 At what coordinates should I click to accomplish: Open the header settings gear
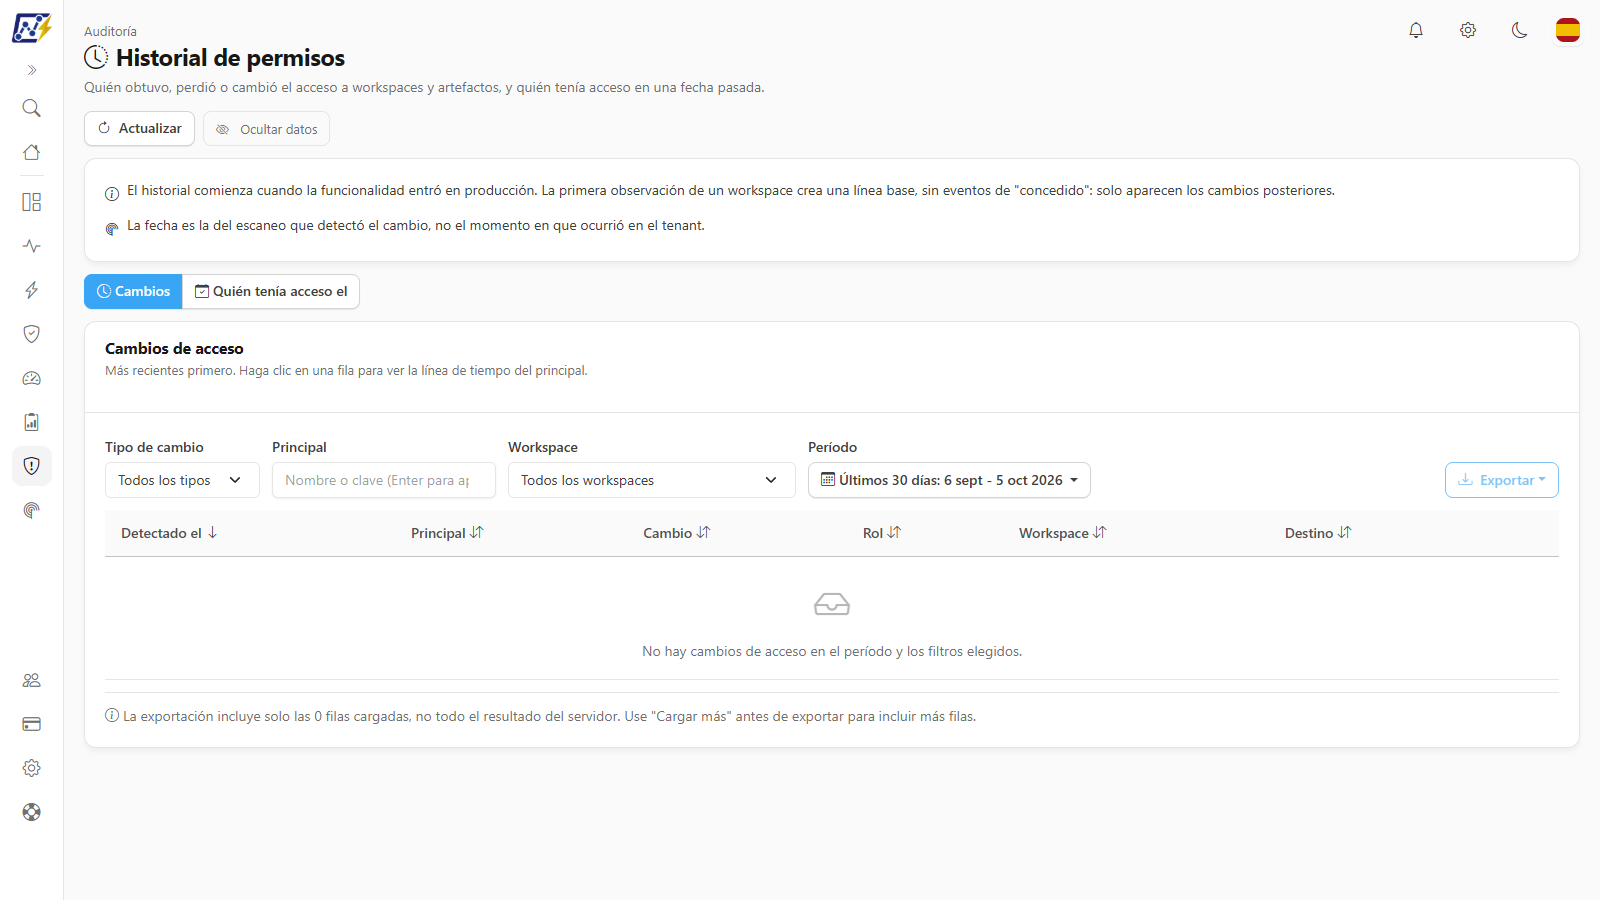point(1468,30)
